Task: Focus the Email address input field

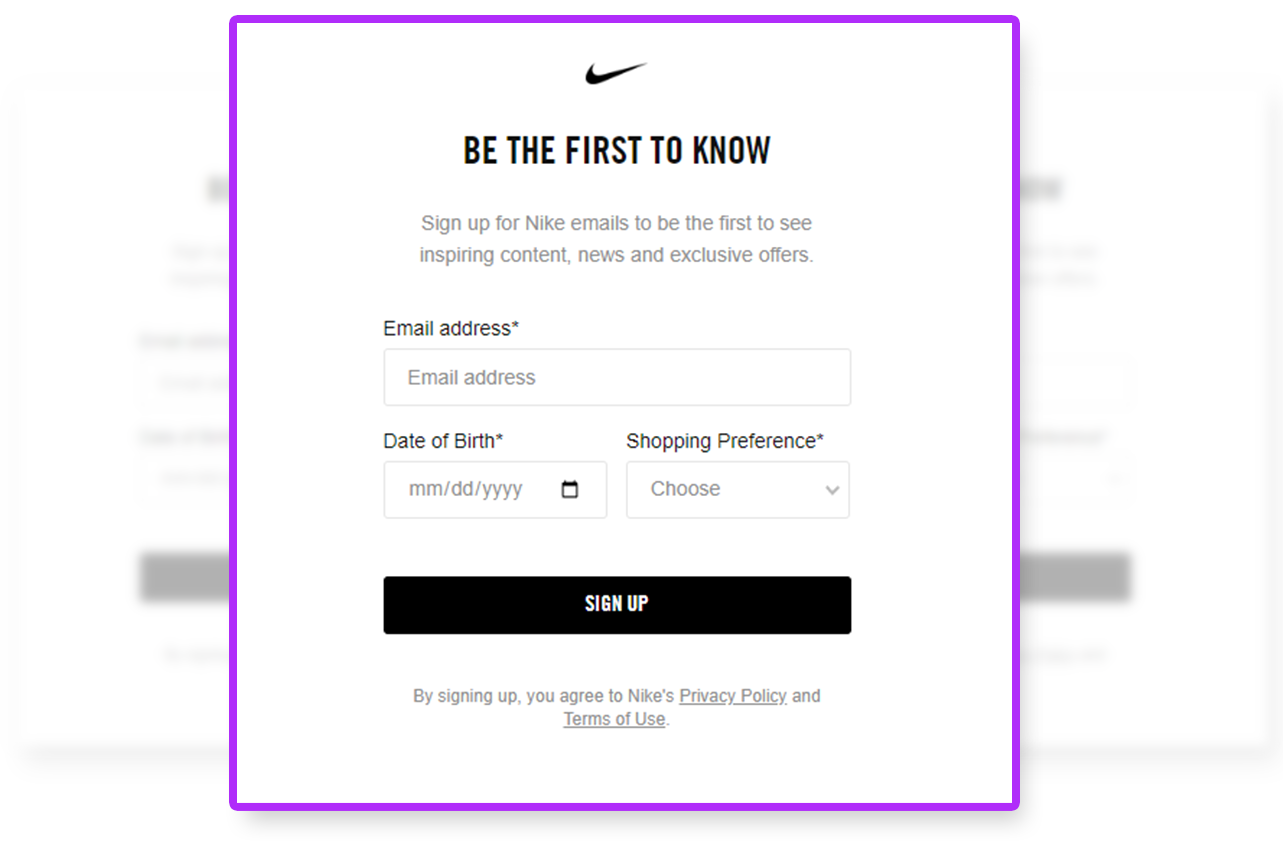Action: 616,377
